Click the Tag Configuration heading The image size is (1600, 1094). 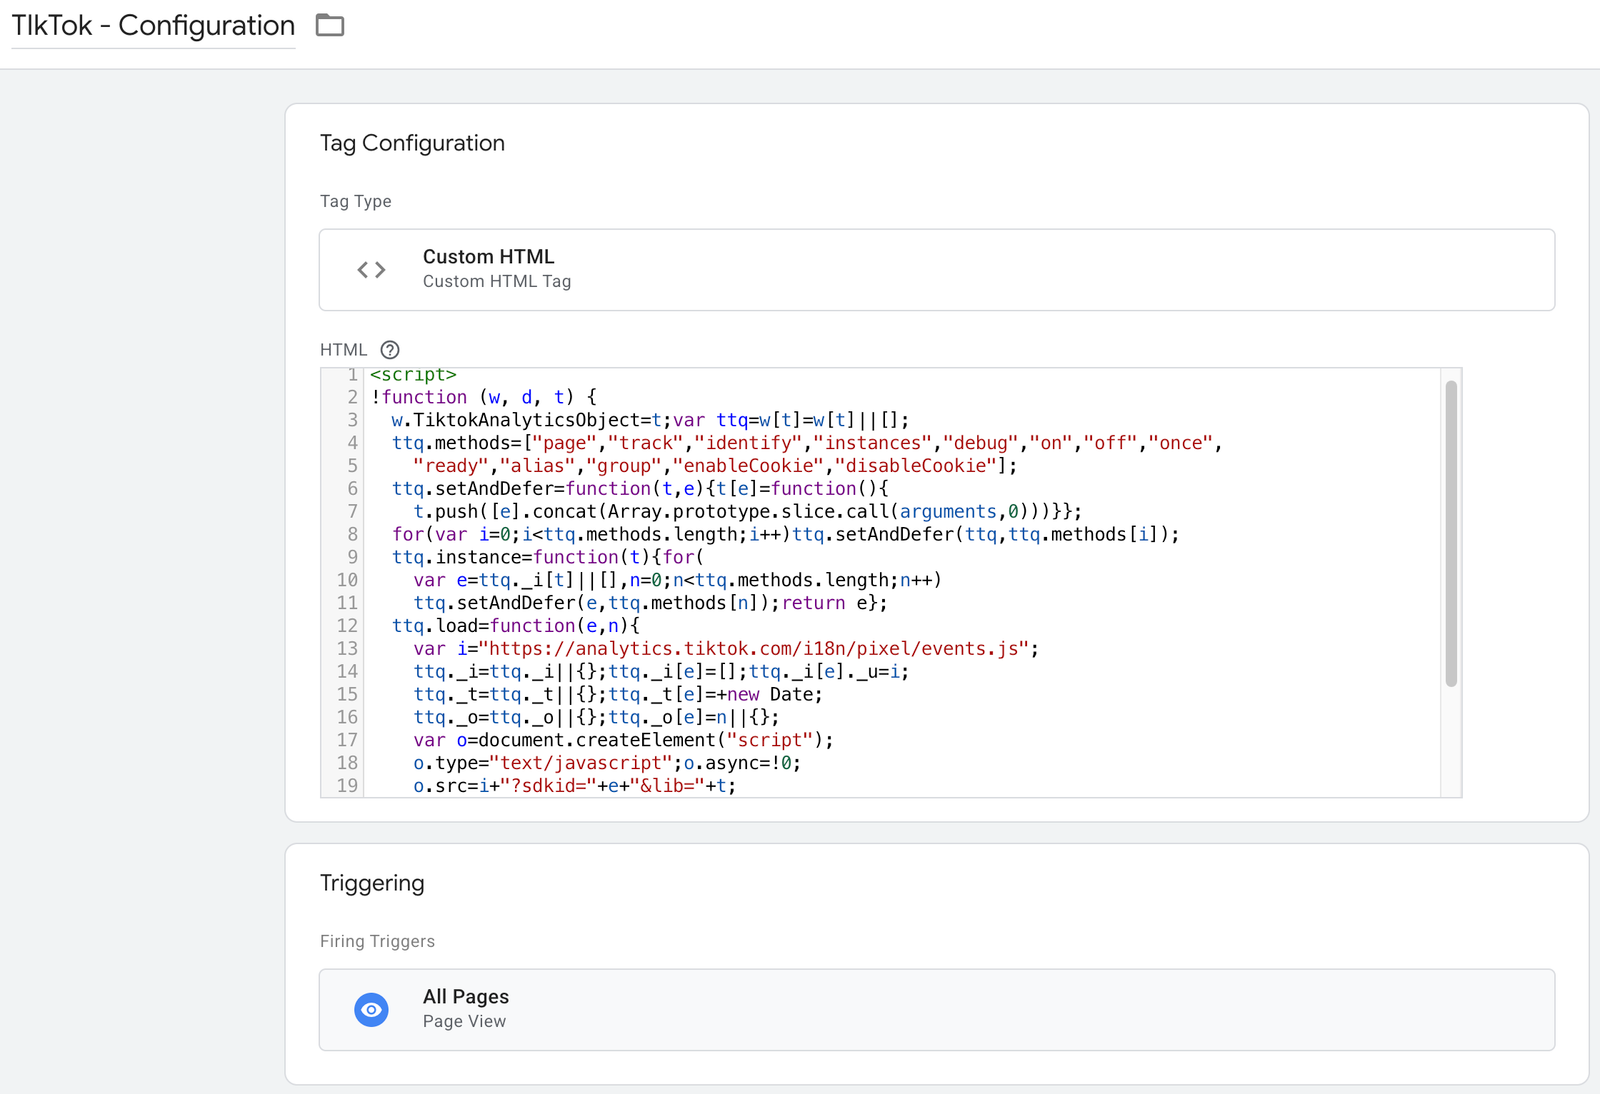pyautogui.click(x=412, y=143)
